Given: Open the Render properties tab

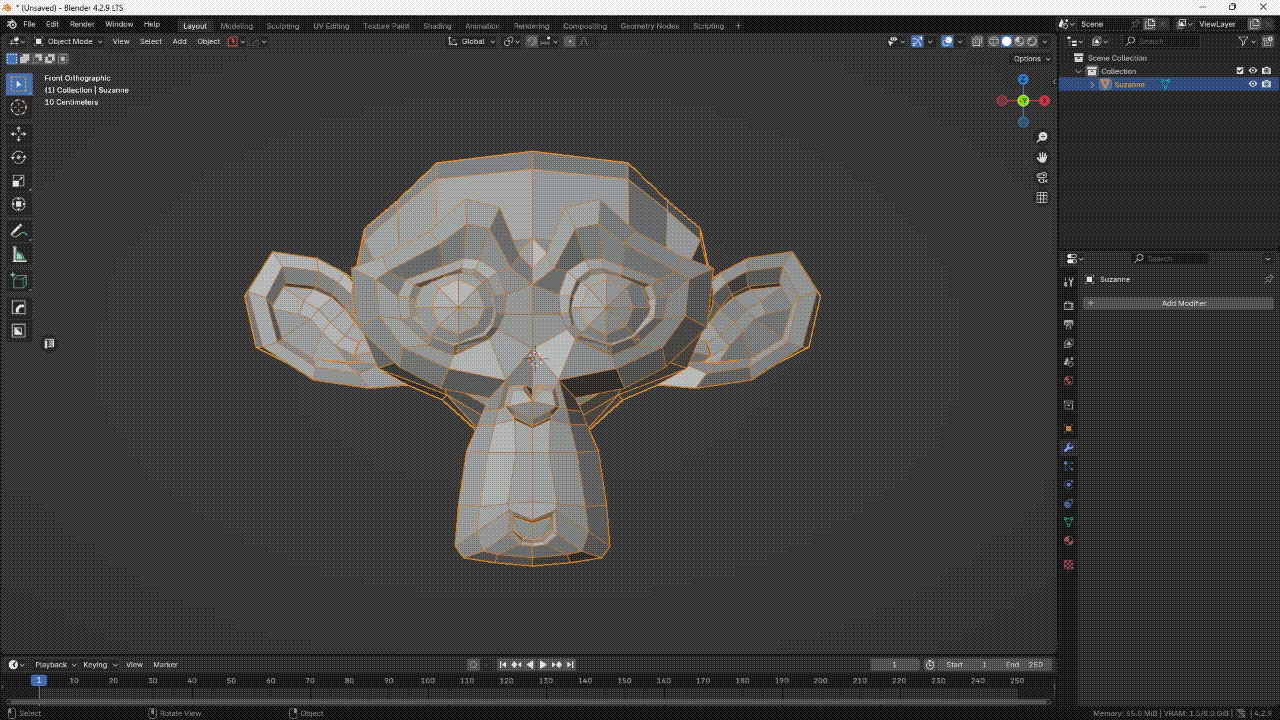Looking at the screenshot, I should point(1068,305).
